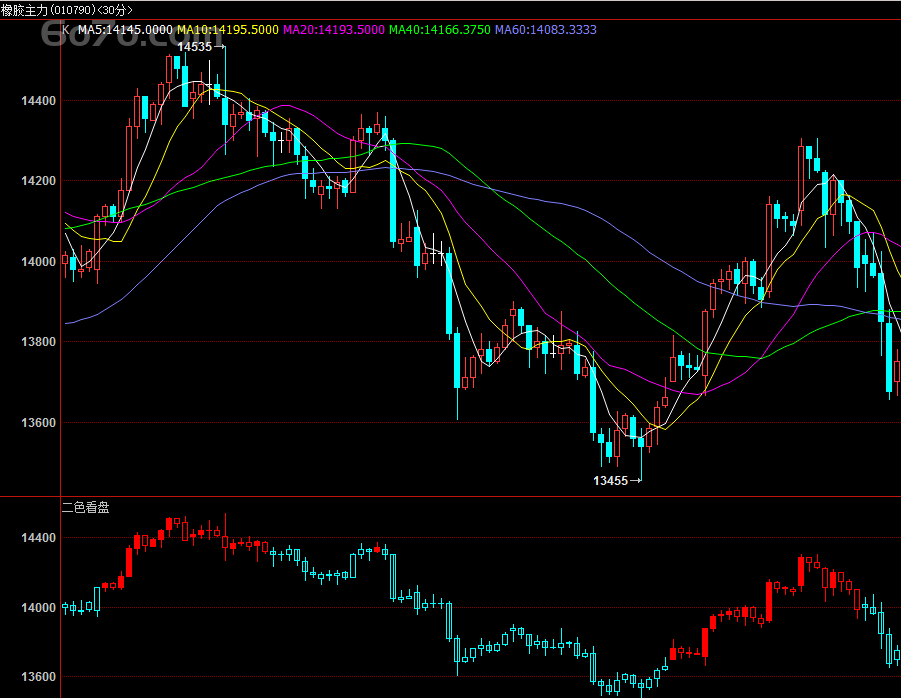Image resolution: width=901 pixels, height=698 pixels.
Task: Click the 13600 axis label in lower sub-chart
Action: coord(38,677)
